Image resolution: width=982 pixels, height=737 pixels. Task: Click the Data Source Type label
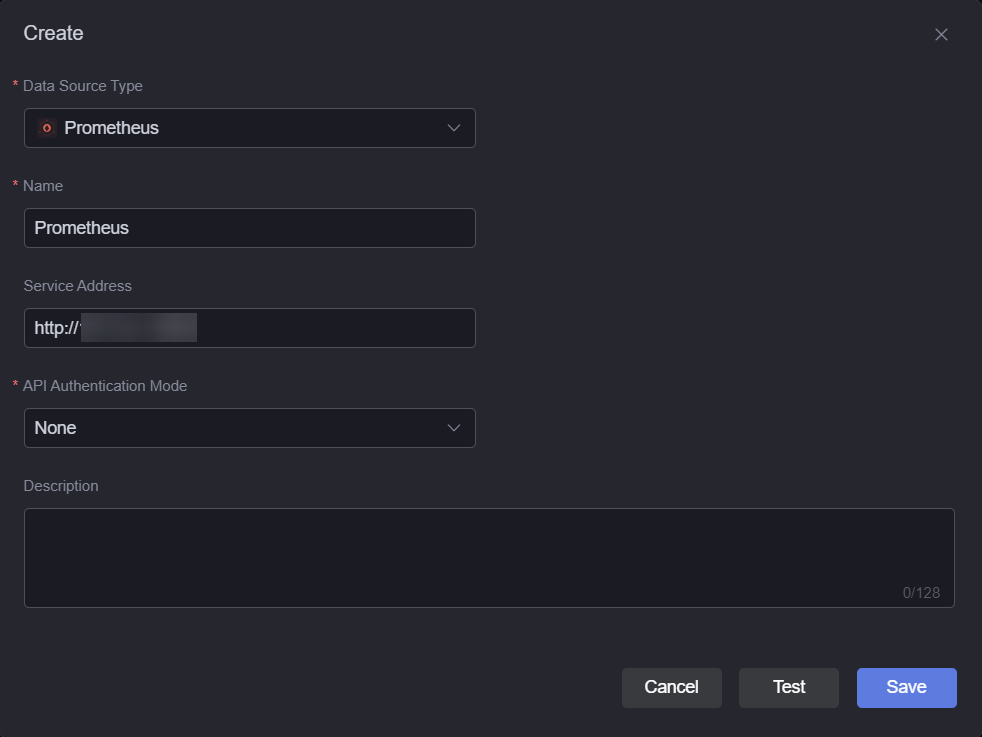[x=83, y=86]
